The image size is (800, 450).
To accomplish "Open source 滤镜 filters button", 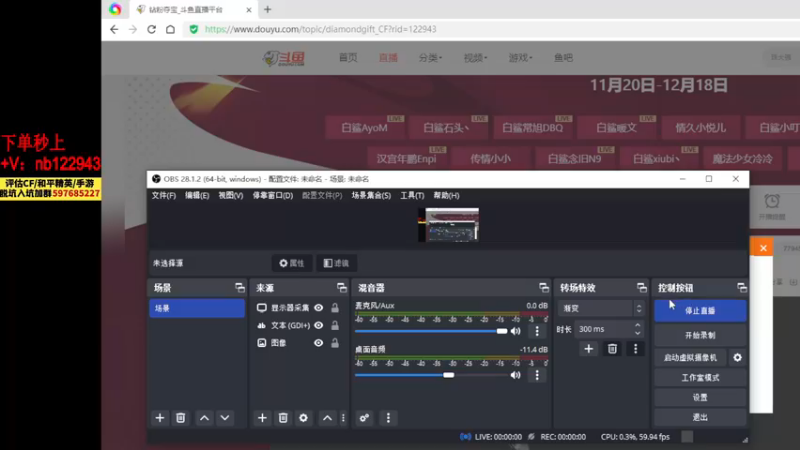I will coord(336,263).
